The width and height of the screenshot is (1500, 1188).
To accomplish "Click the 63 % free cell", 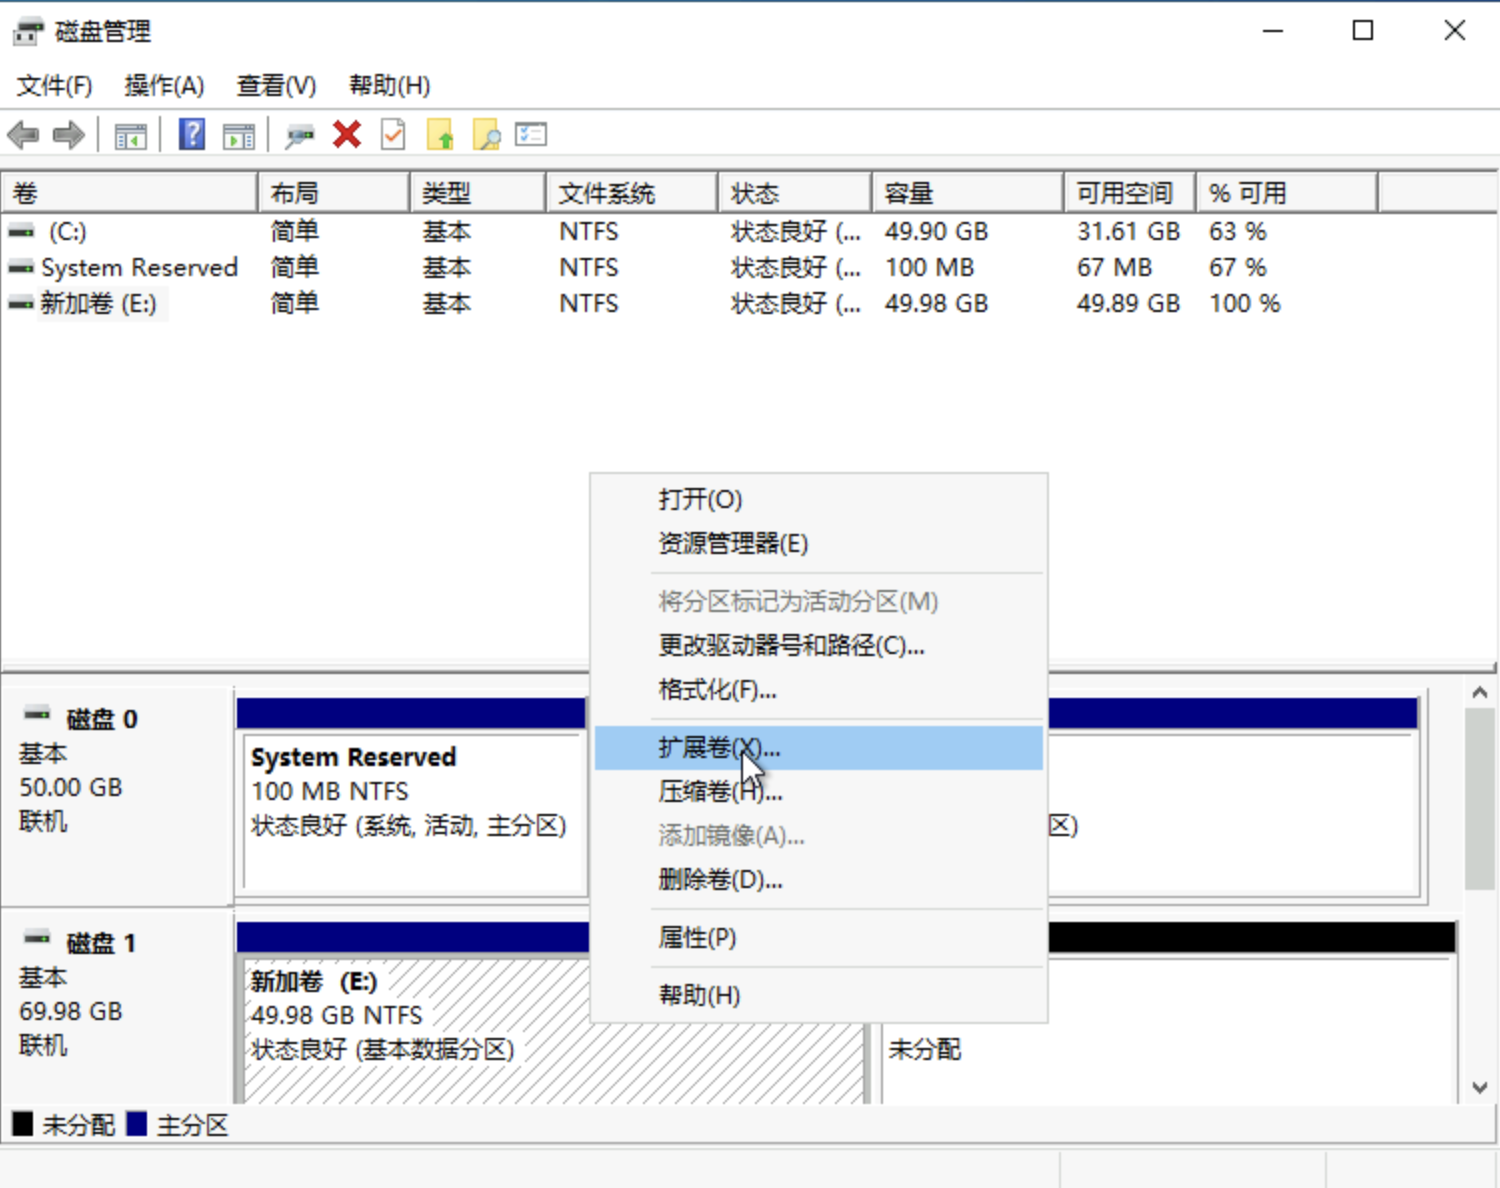I will tap(1238, 231).
